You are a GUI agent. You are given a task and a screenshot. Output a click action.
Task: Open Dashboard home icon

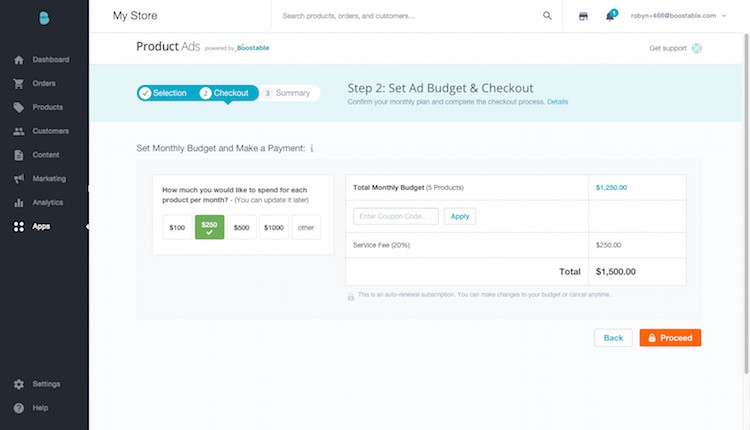pos(19,60)
